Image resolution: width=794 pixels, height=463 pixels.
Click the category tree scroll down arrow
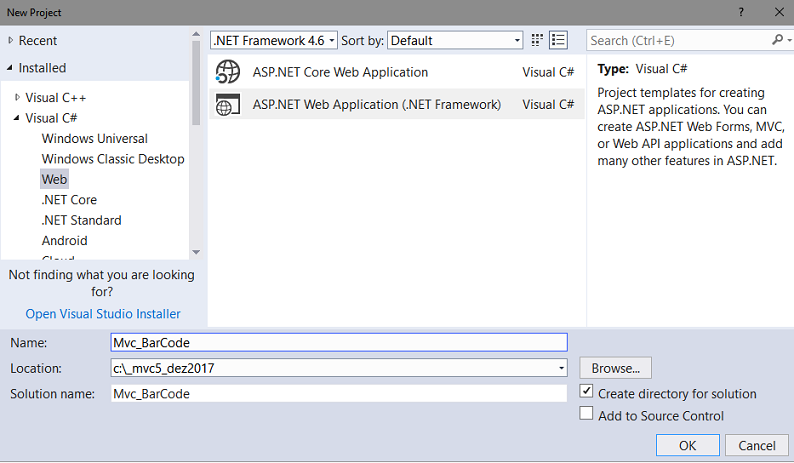[196, 252]
